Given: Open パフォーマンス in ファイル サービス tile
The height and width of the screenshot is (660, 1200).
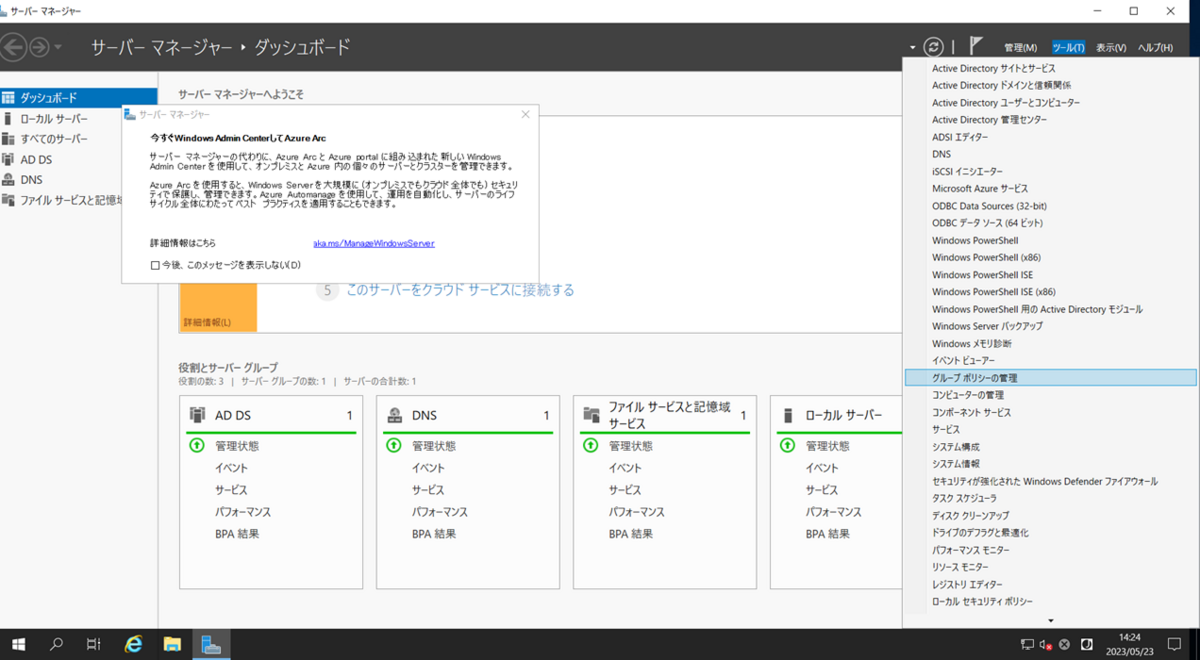Looking at the screenshot, I should 636,512.
